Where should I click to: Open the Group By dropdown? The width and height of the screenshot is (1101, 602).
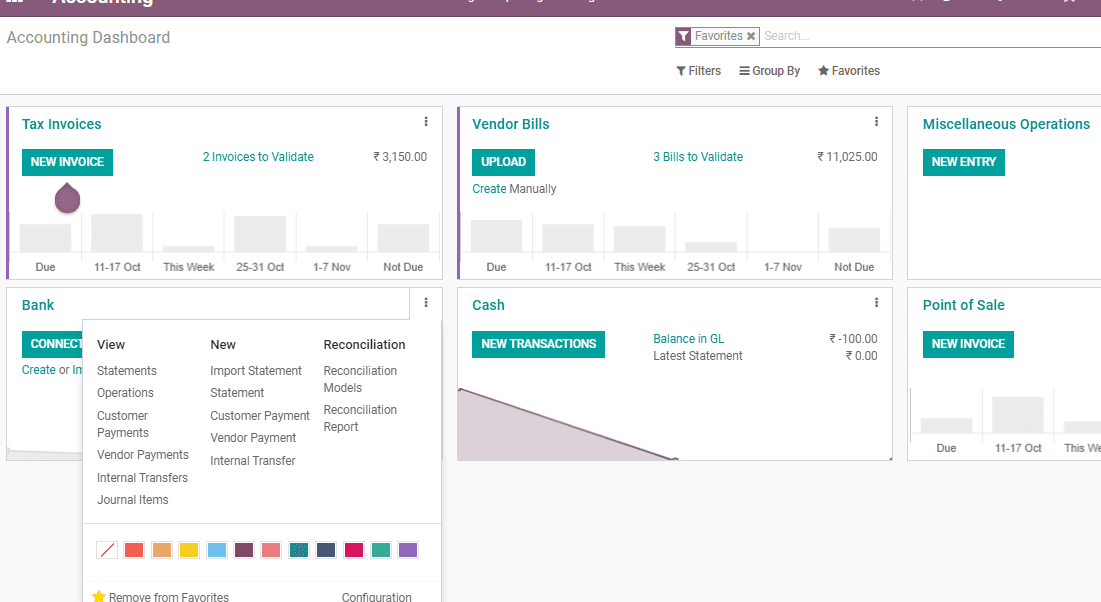[x=769, y=70]
